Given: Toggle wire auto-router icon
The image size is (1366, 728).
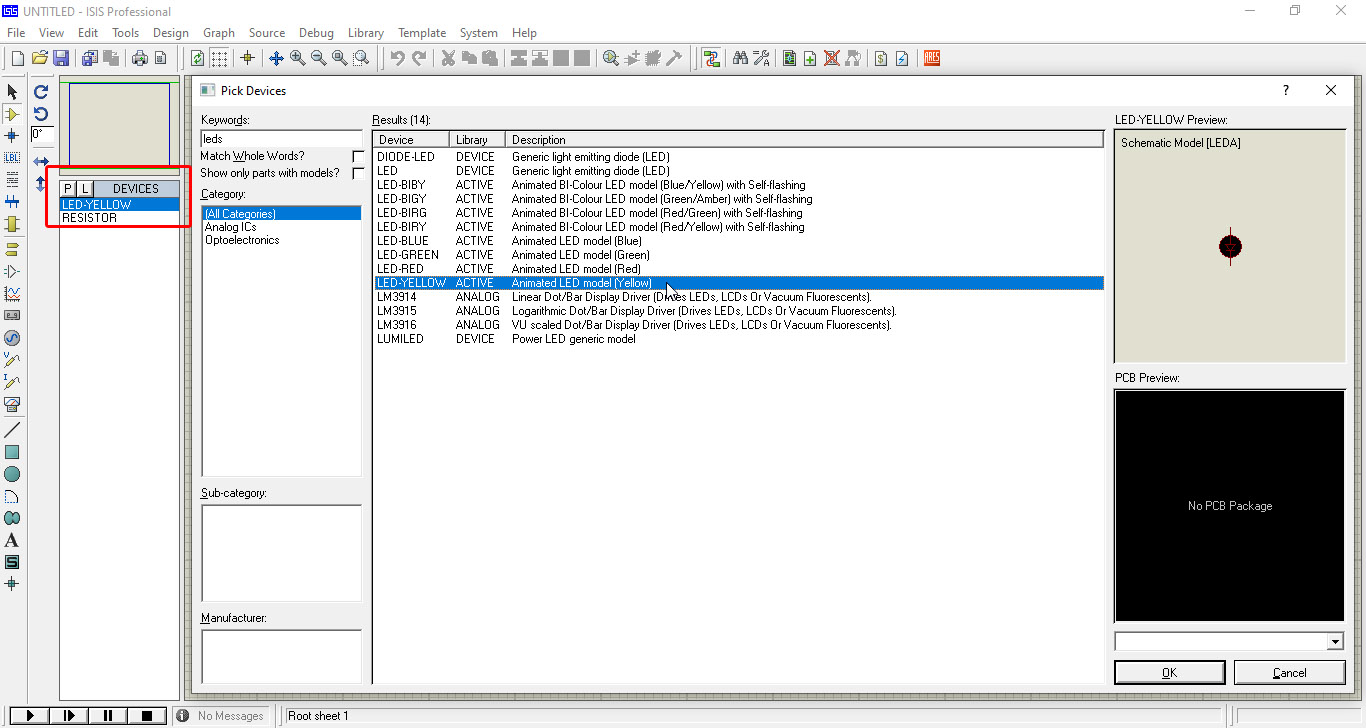Looking at the screenshot, I should point(711,59).
